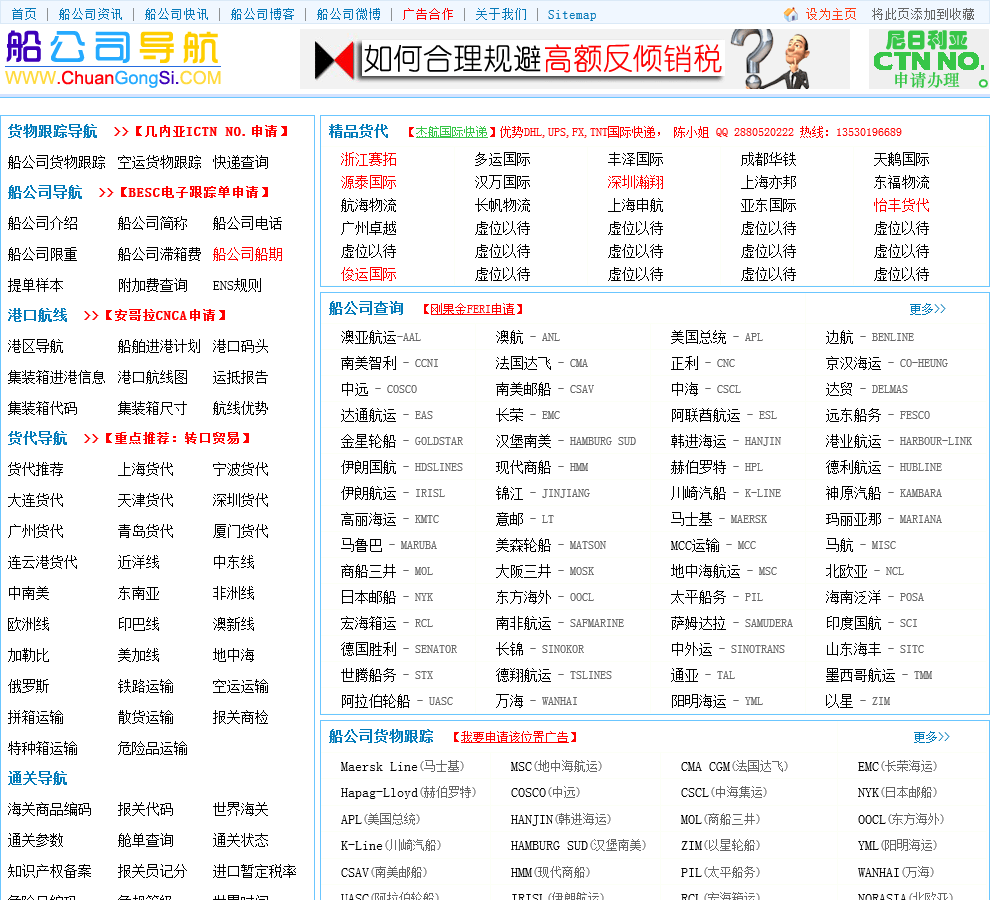Open 港口航线图 link

[152, 378]
